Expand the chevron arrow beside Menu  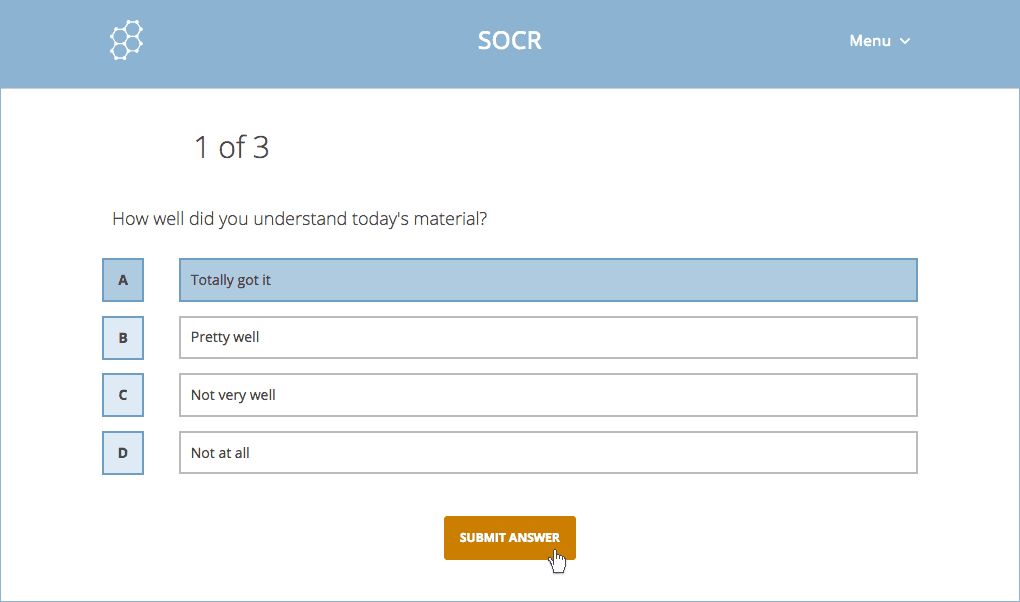pyautogui.click(x=905, y=41)
